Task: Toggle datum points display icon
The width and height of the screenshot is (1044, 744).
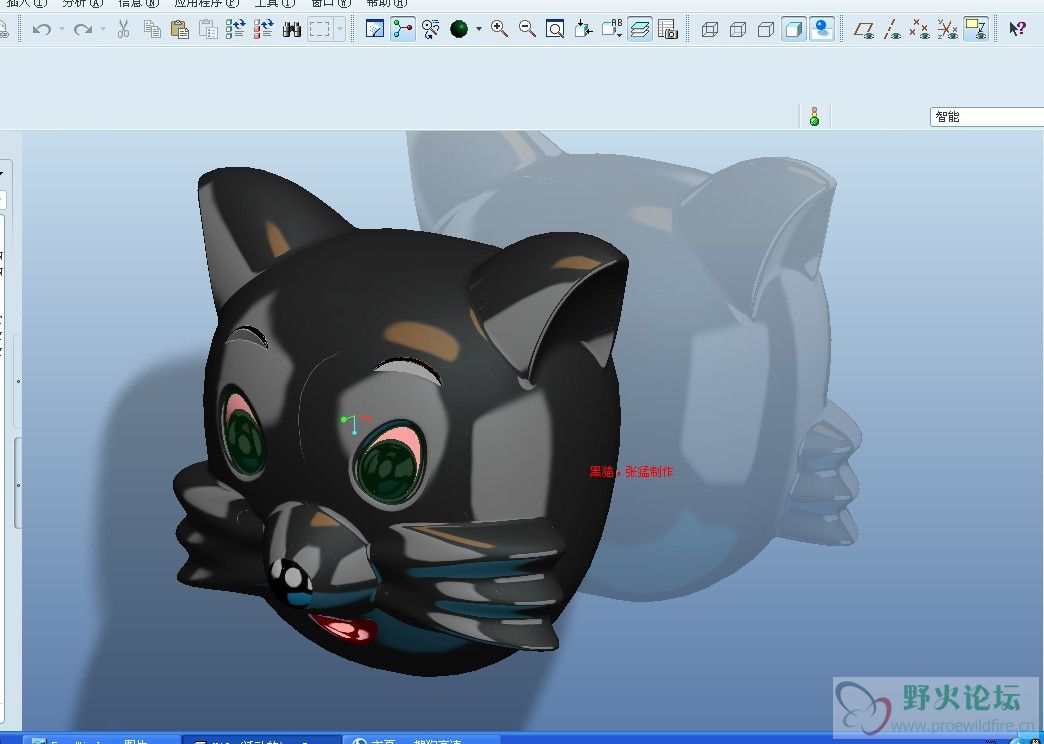Action: click(920, 29)
